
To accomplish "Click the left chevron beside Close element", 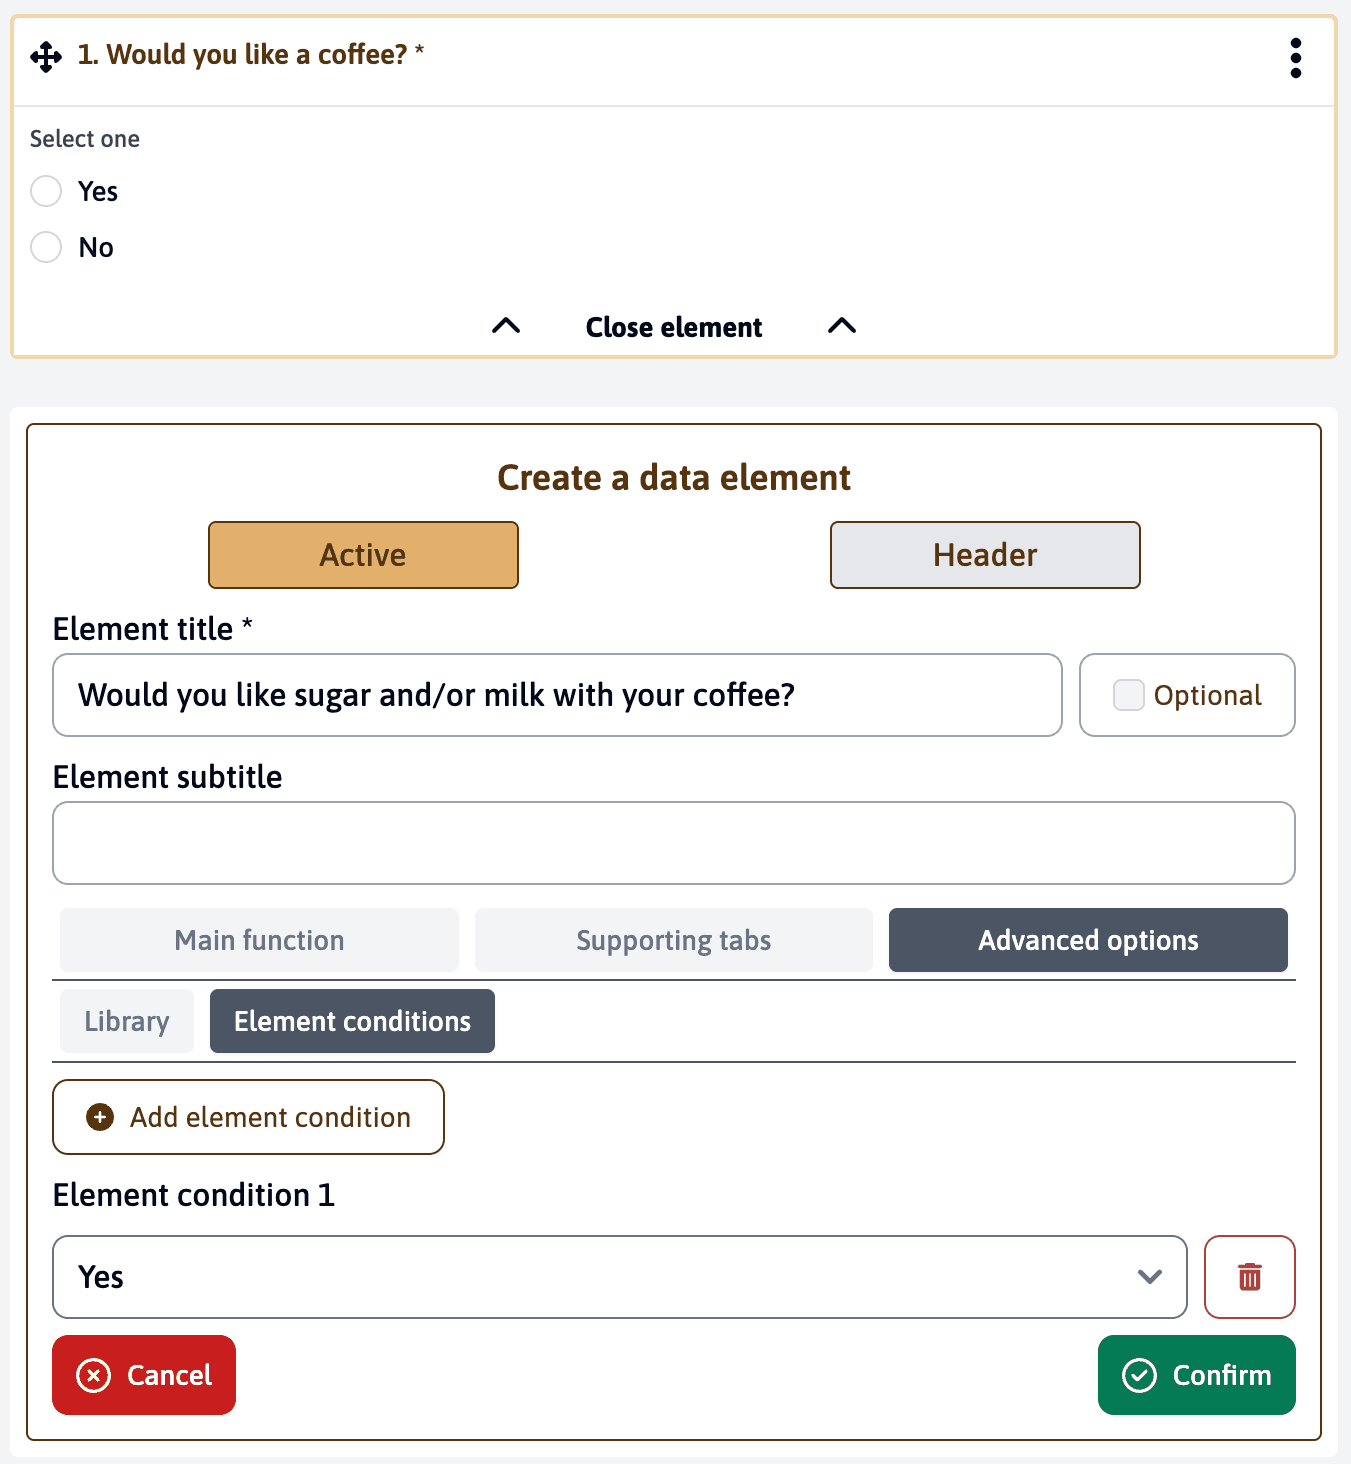I will click(x=506, y=326).
